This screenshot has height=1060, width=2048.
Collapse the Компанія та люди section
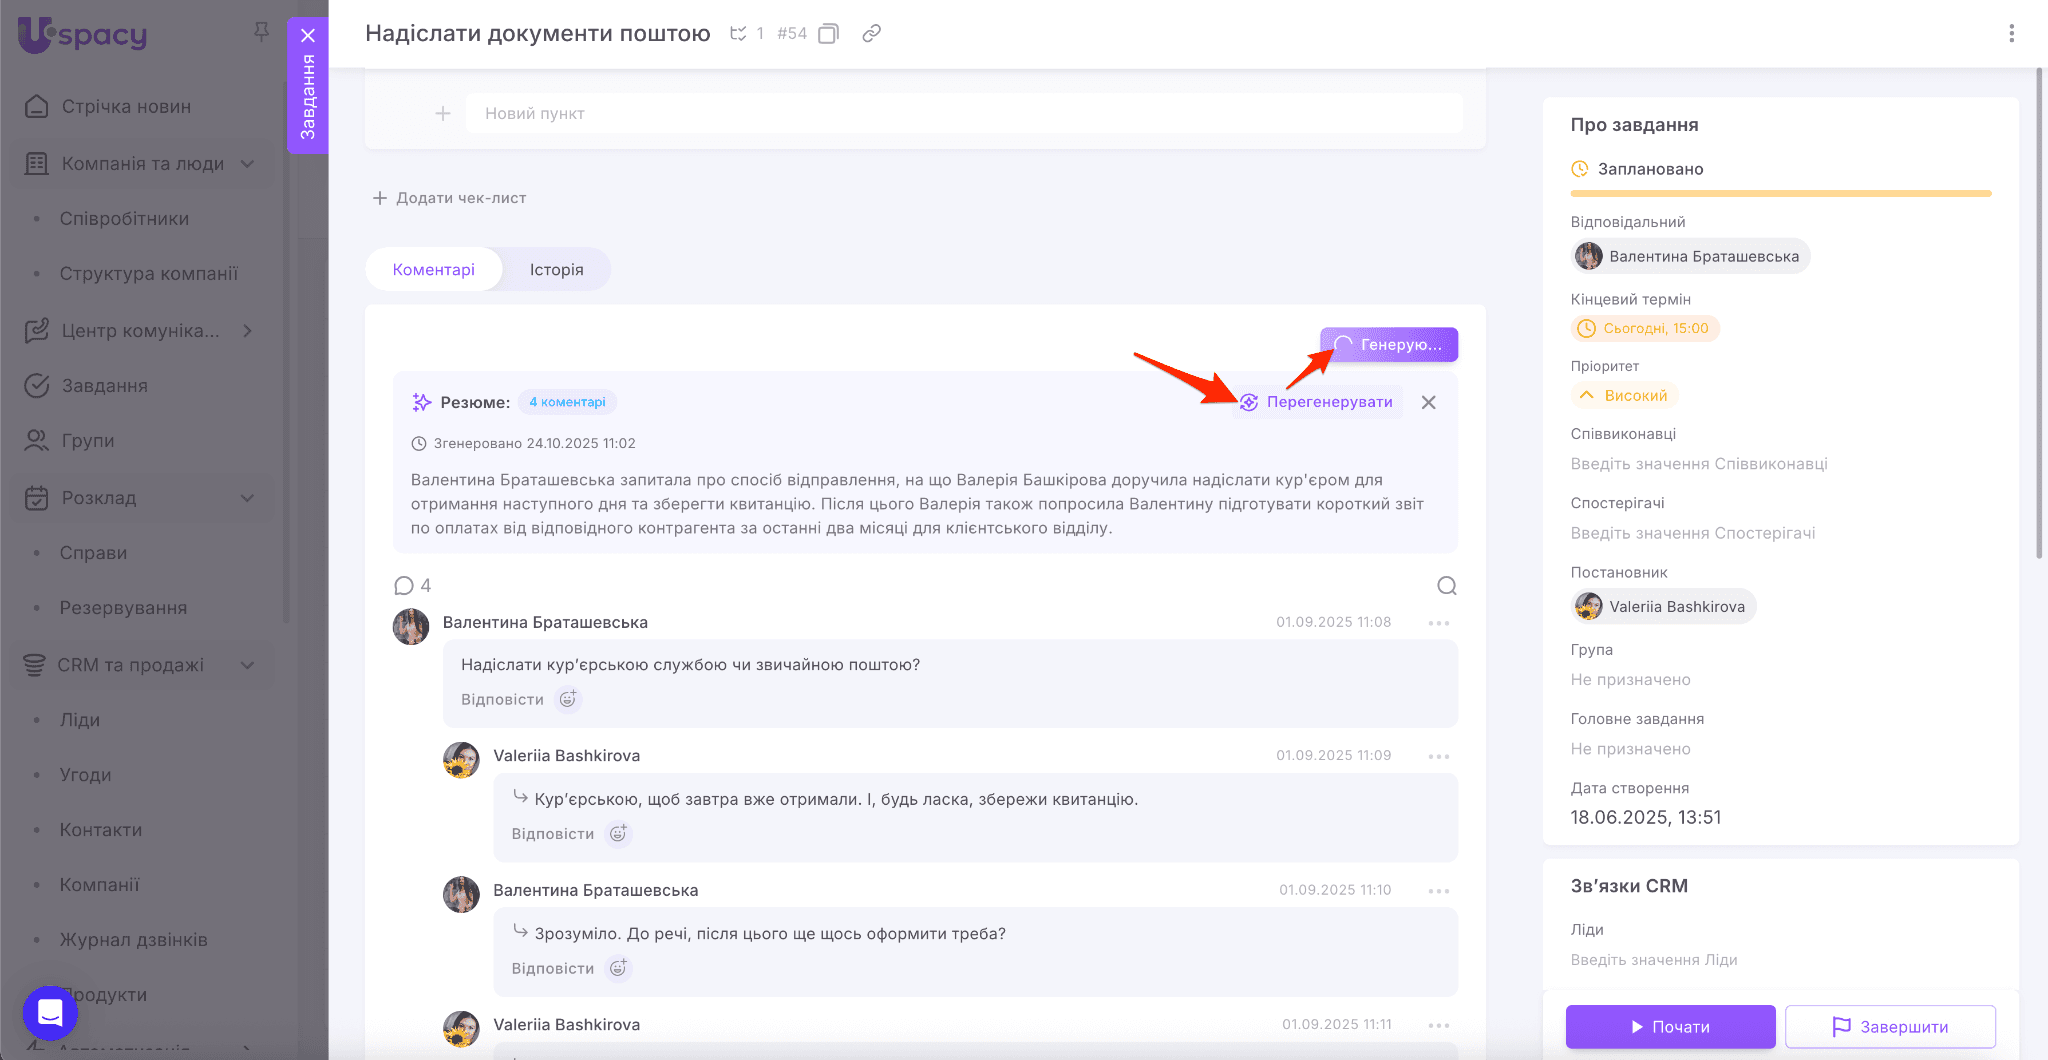coord(247,164)
